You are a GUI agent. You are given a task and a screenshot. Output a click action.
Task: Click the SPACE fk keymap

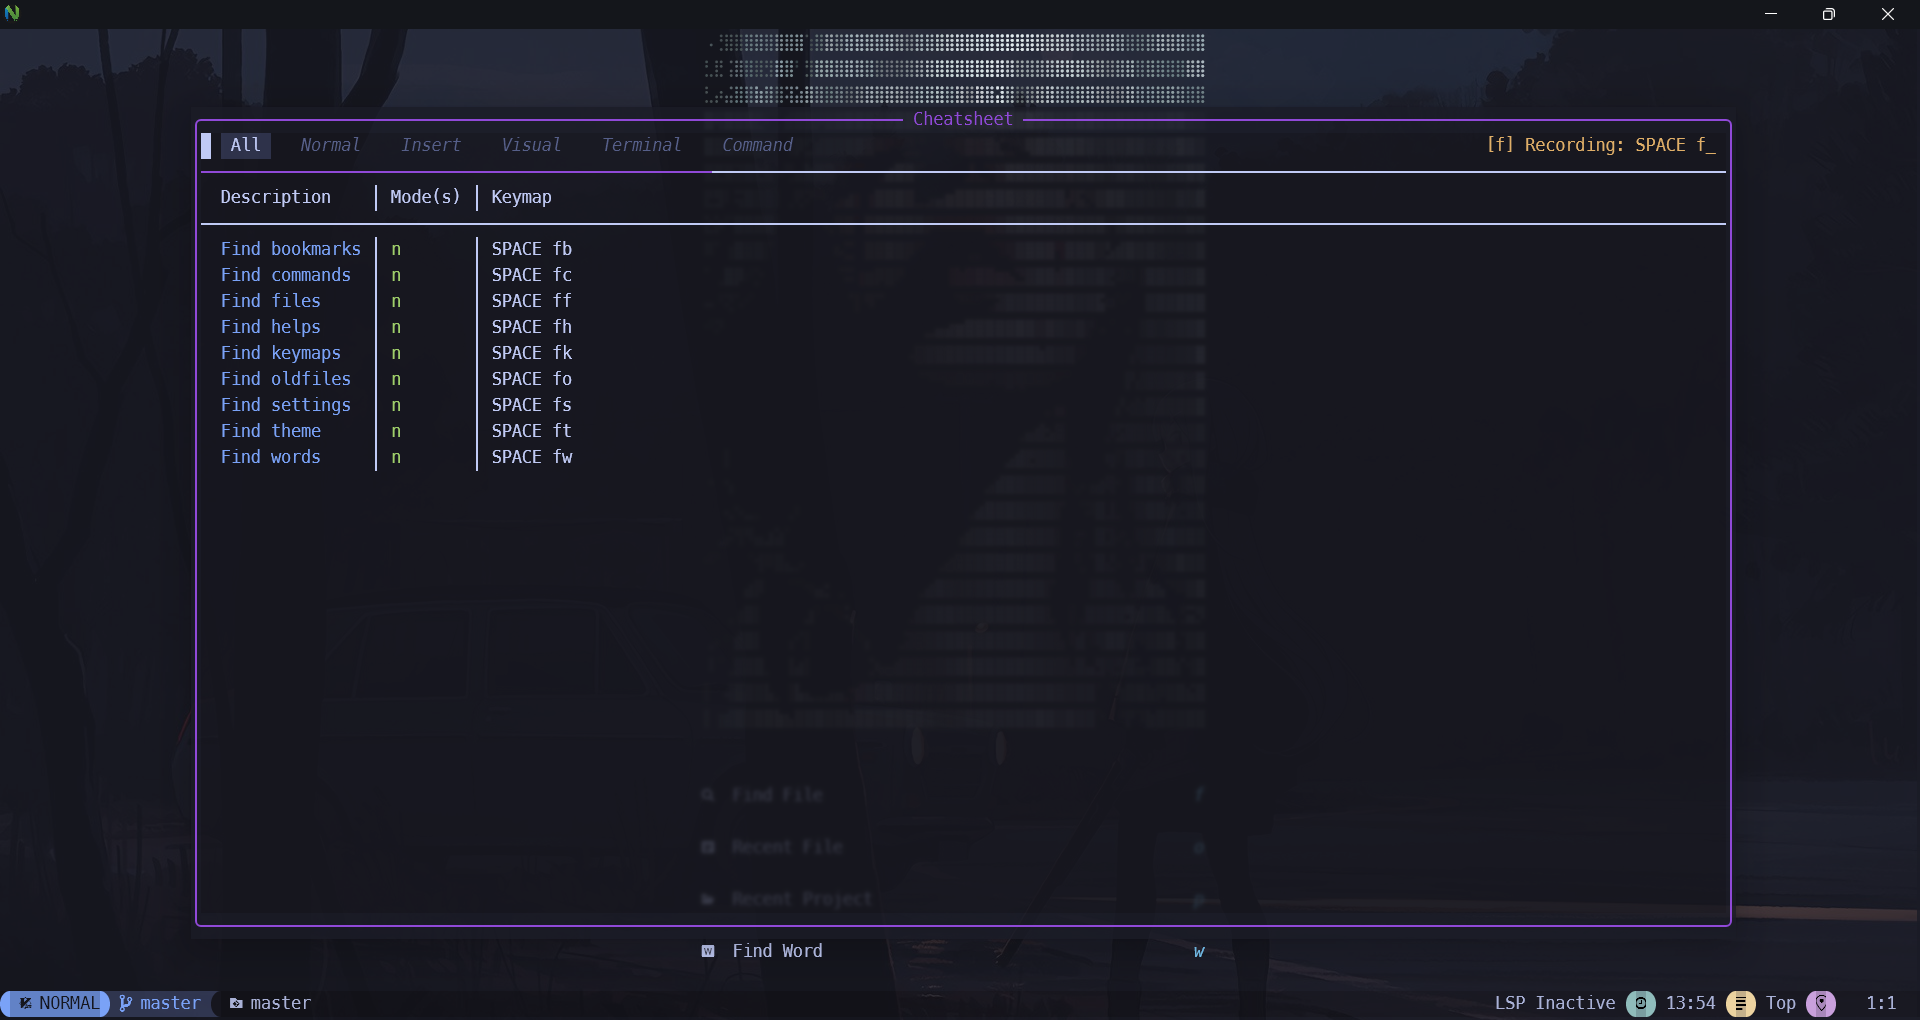532,353
